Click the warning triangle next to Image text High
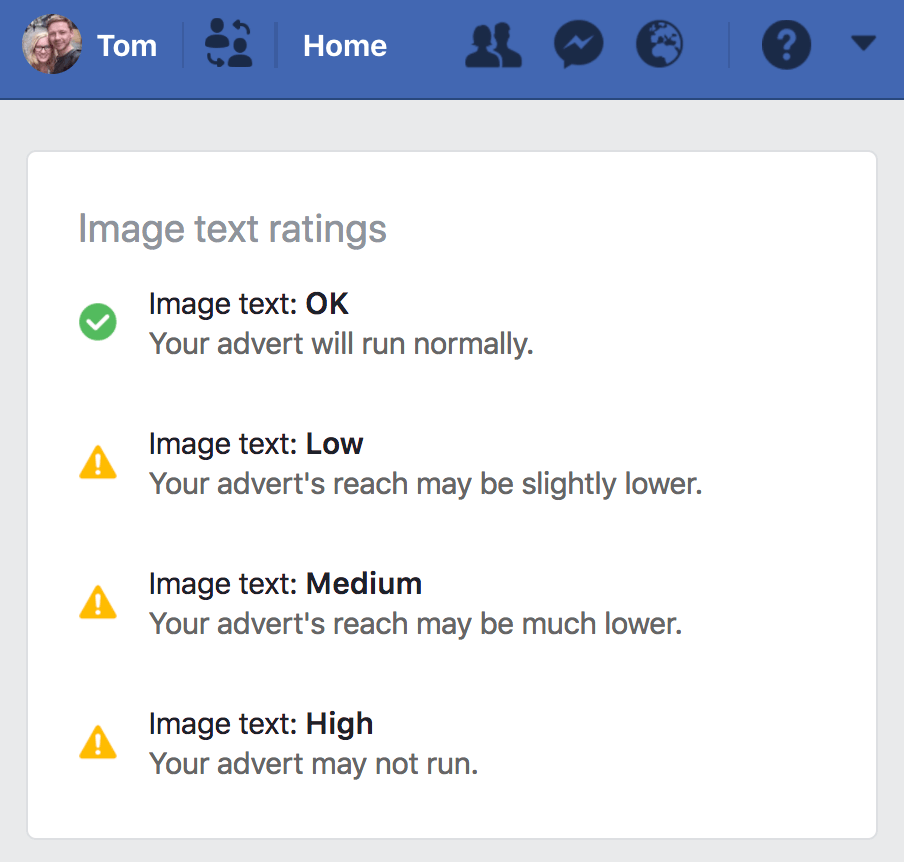Image resolution: width=904 pixels, height=862 pixels. click(x=97, y=742)
